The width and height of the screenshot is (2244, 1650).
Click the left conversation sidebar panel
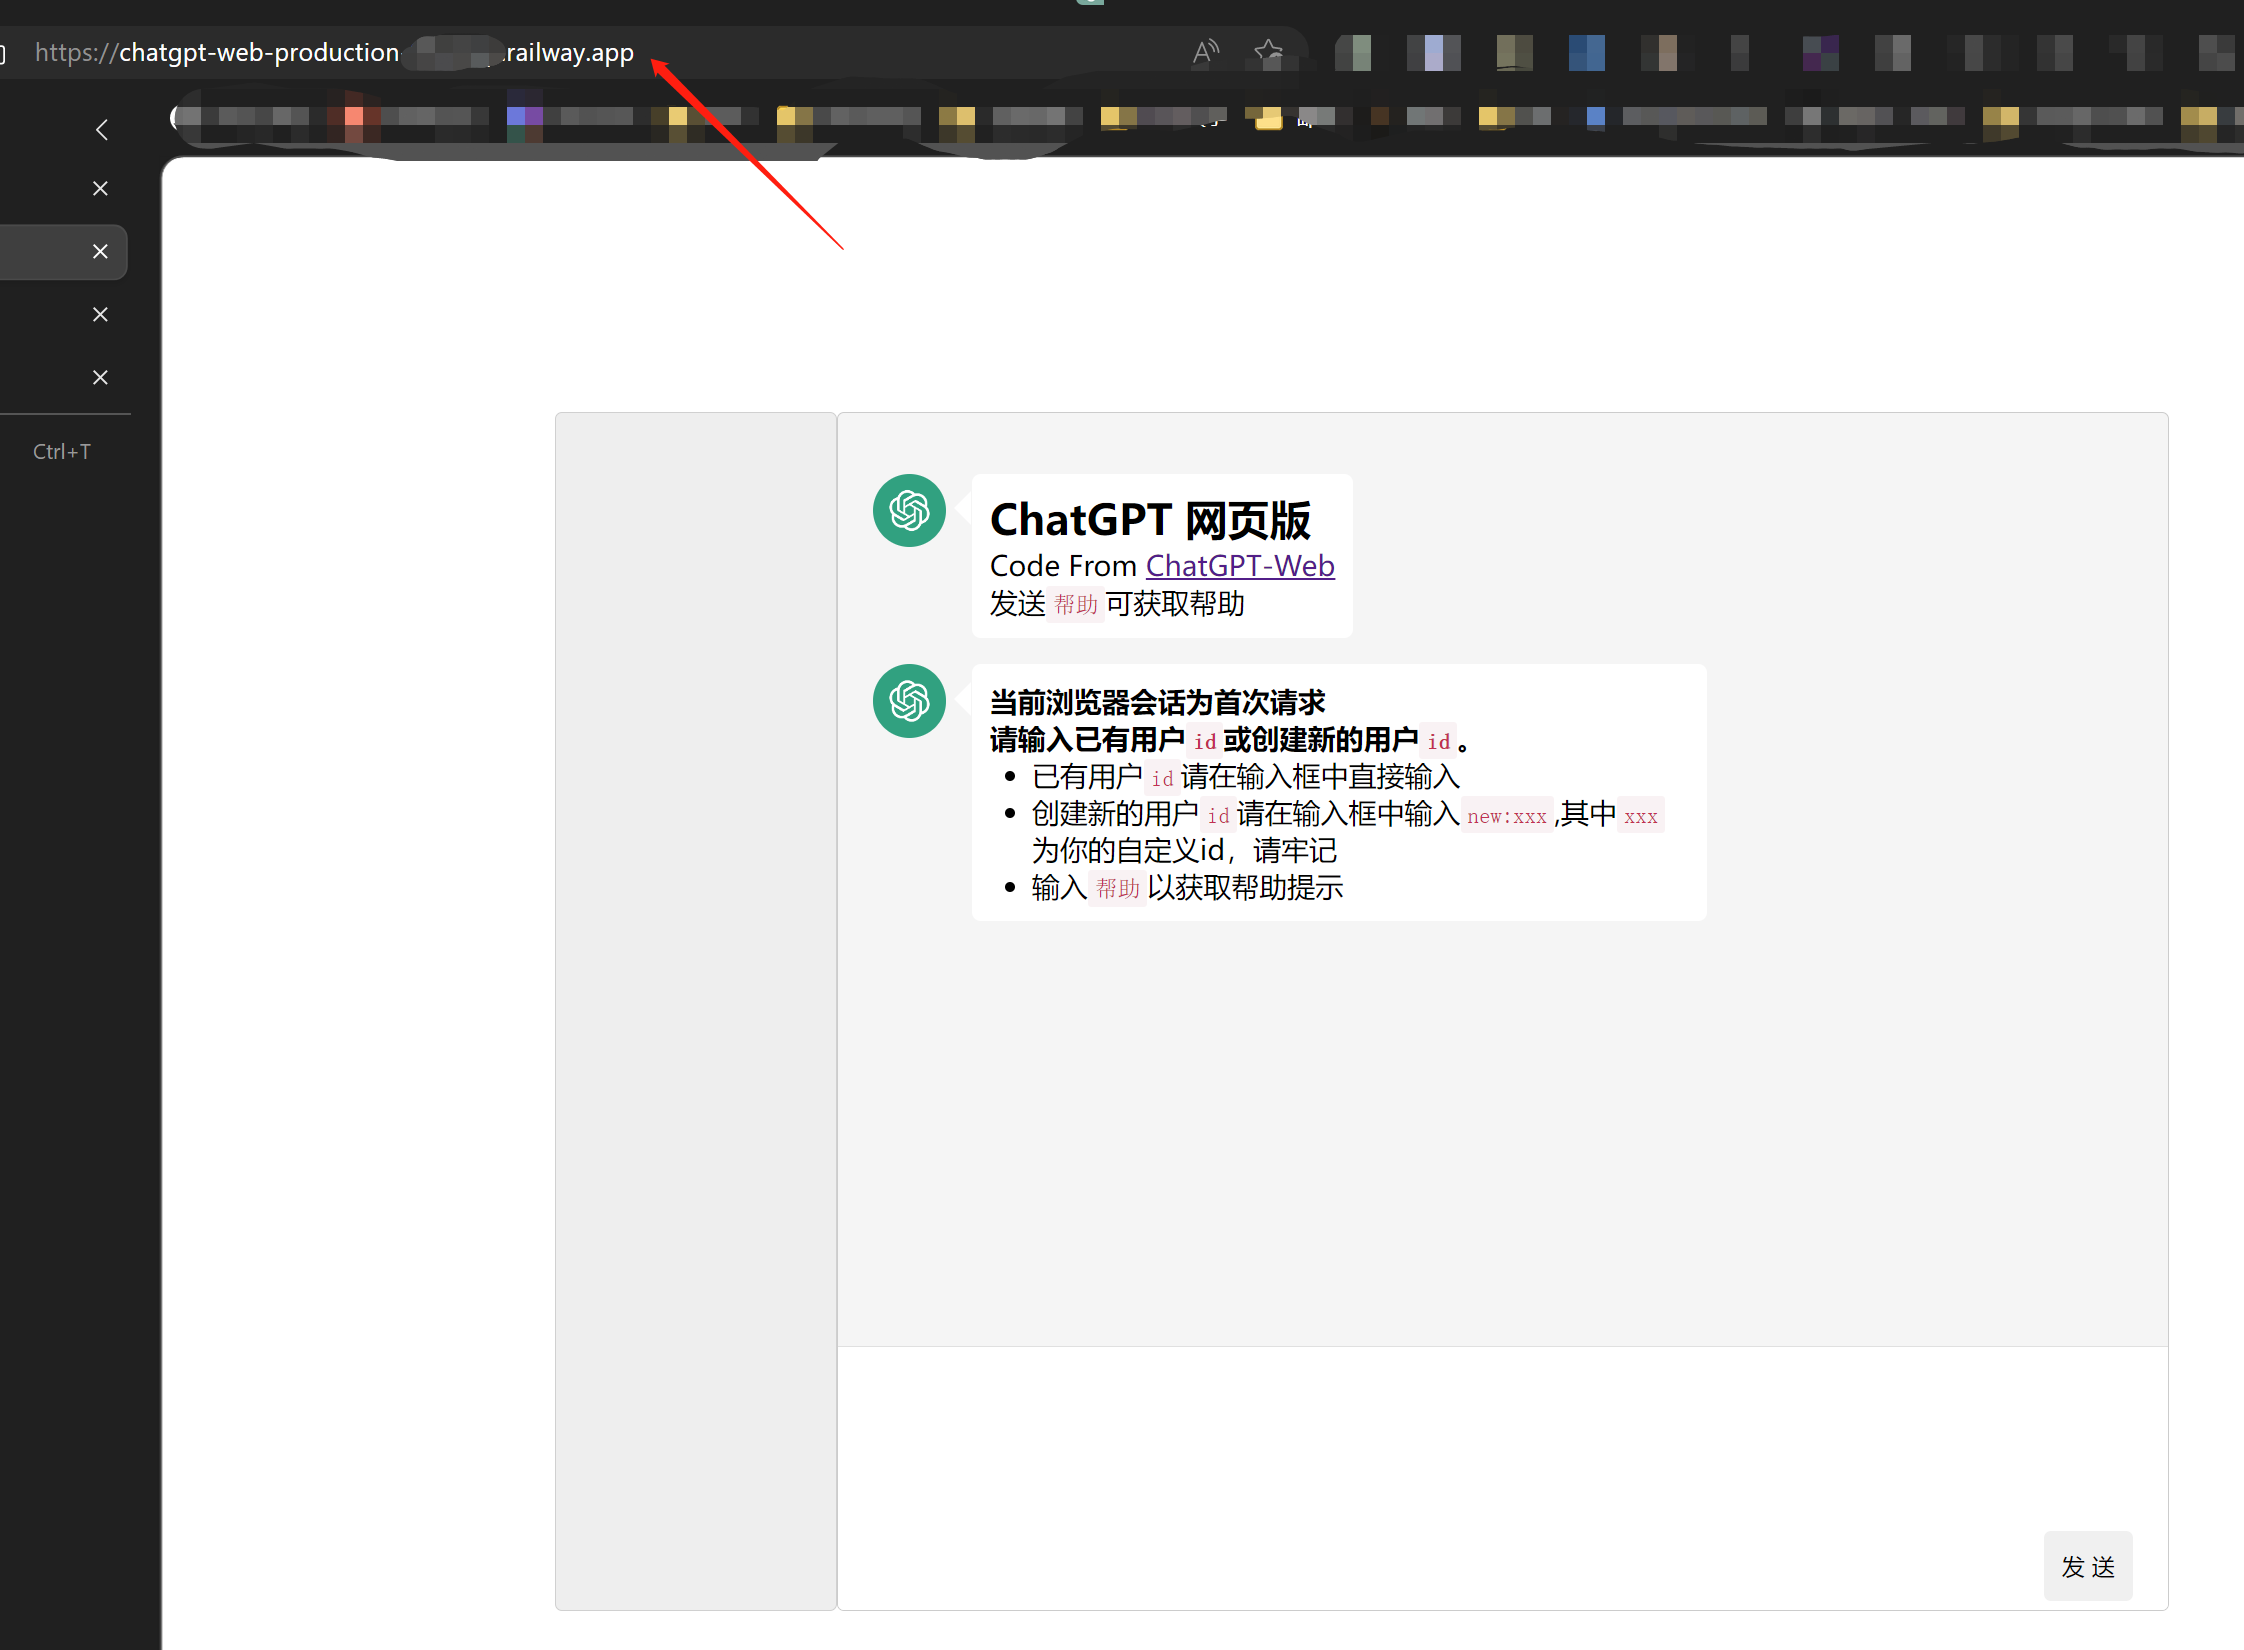pyautogui.click(x=696, y=1010)
